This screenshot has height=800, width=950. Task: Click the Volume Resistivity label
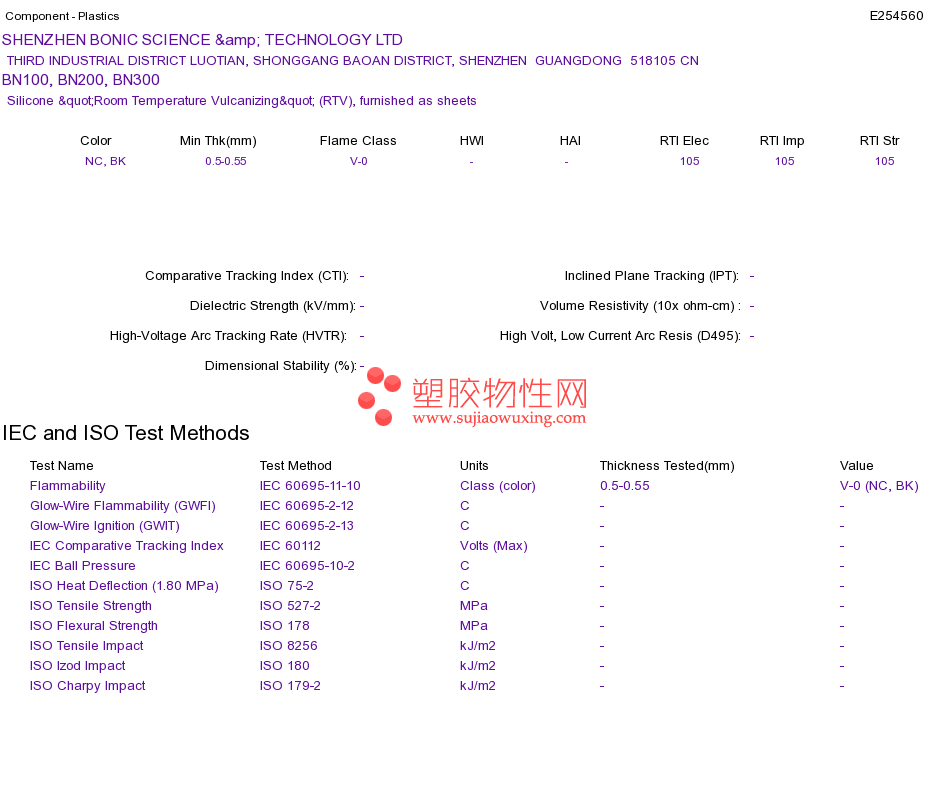click(x=640, y=305)
